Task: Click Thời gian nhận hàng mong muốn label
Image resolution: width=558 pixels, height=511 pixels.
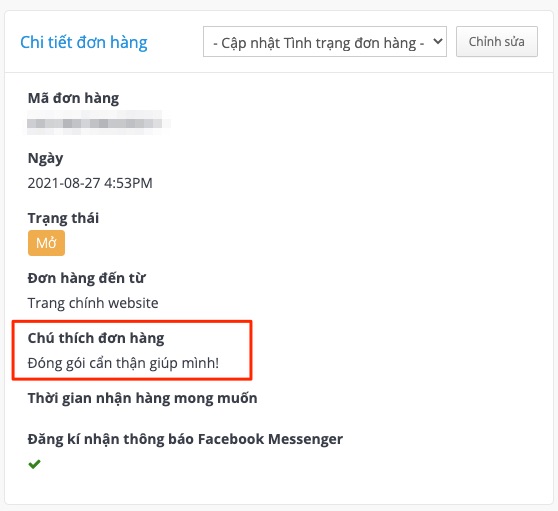Action: coord(142,398)
